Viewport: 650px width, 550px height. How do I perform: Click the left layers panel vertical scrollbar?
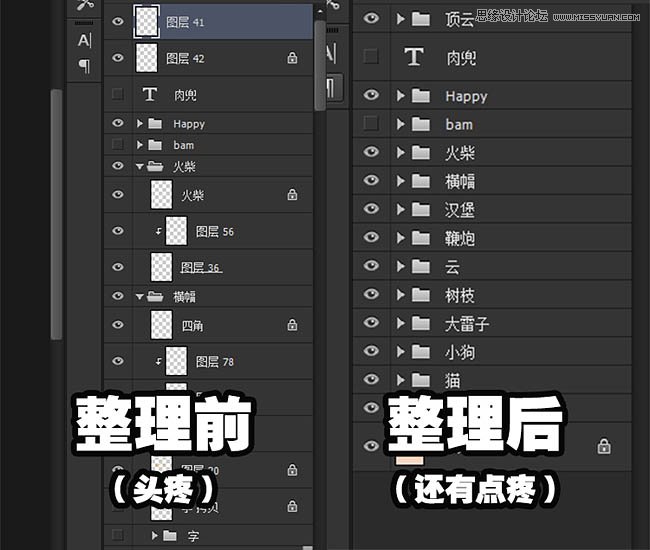click(320, 65)
